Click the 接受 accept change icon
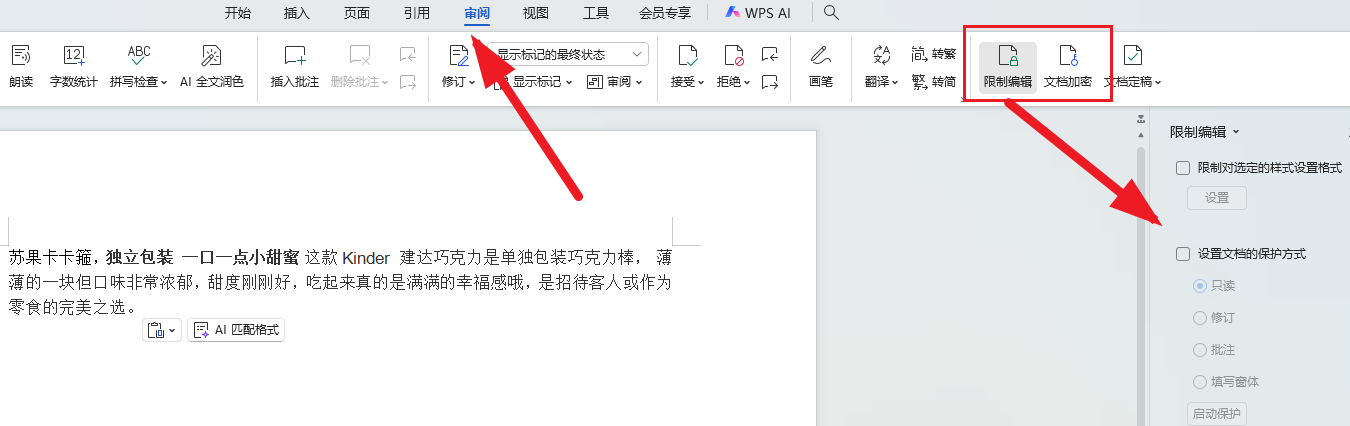The image size is (1350, 426). [687, 55]
